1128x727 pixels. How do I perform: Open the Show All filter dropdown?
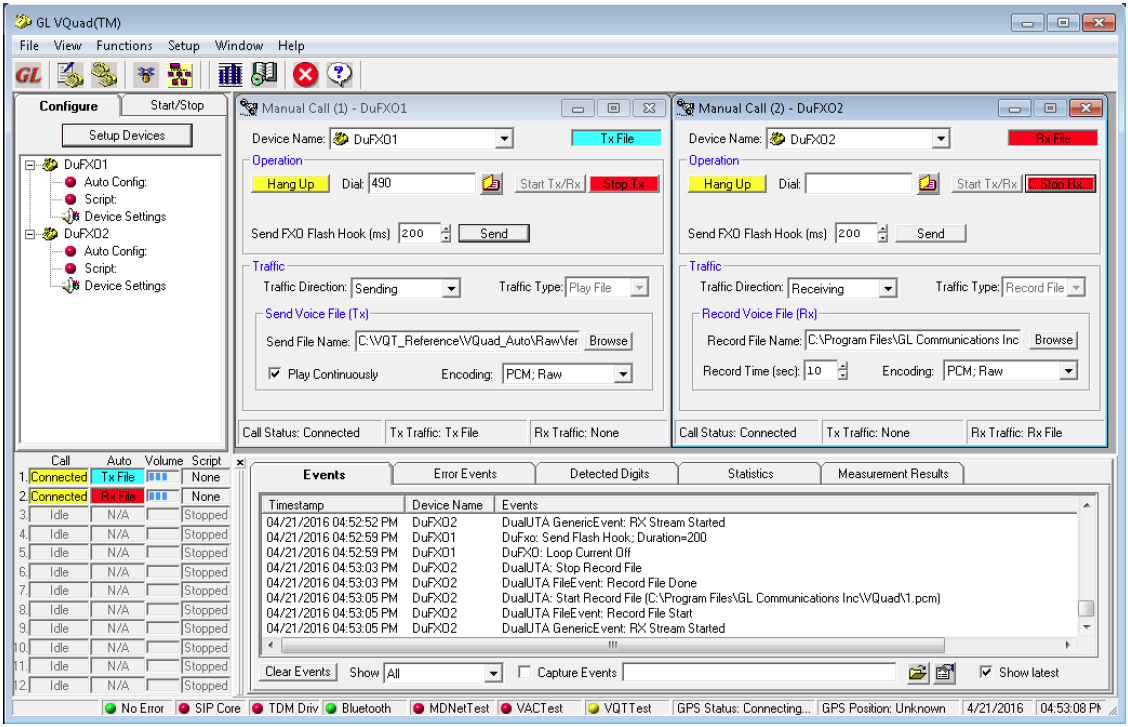[x=493, y=674]
